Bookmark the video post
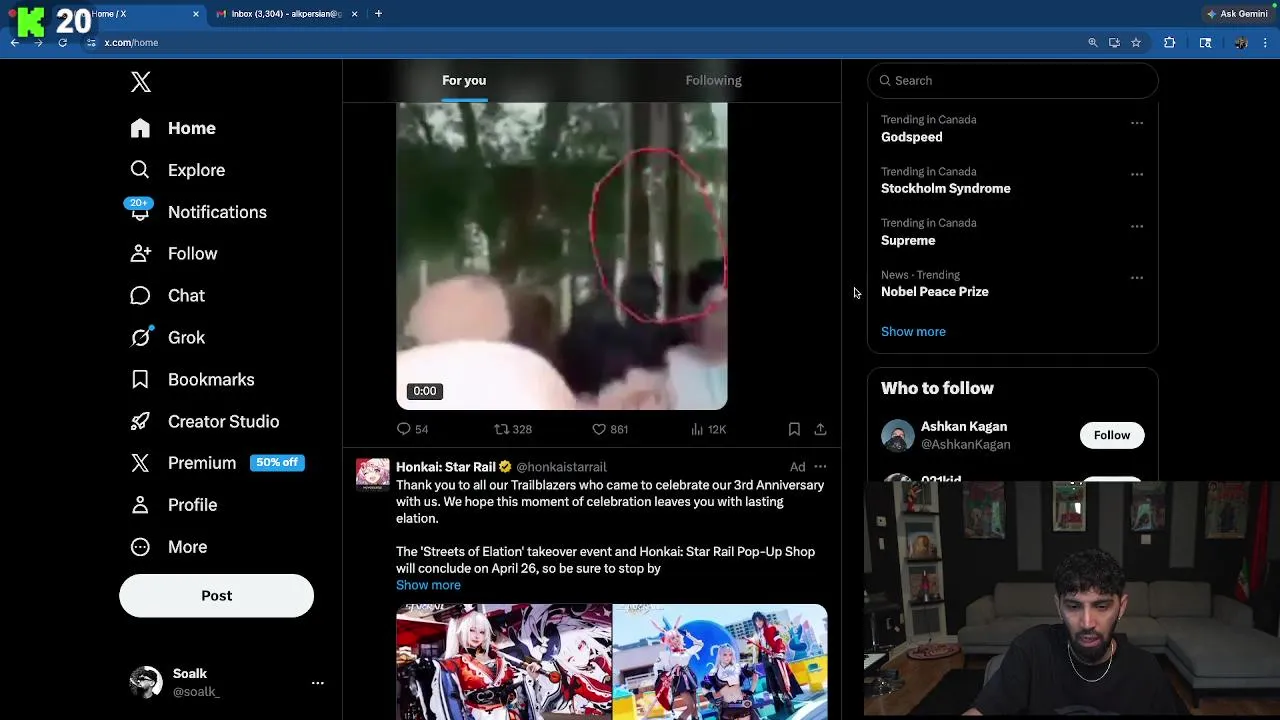The image size is (1280, 720). coord(794,429)
